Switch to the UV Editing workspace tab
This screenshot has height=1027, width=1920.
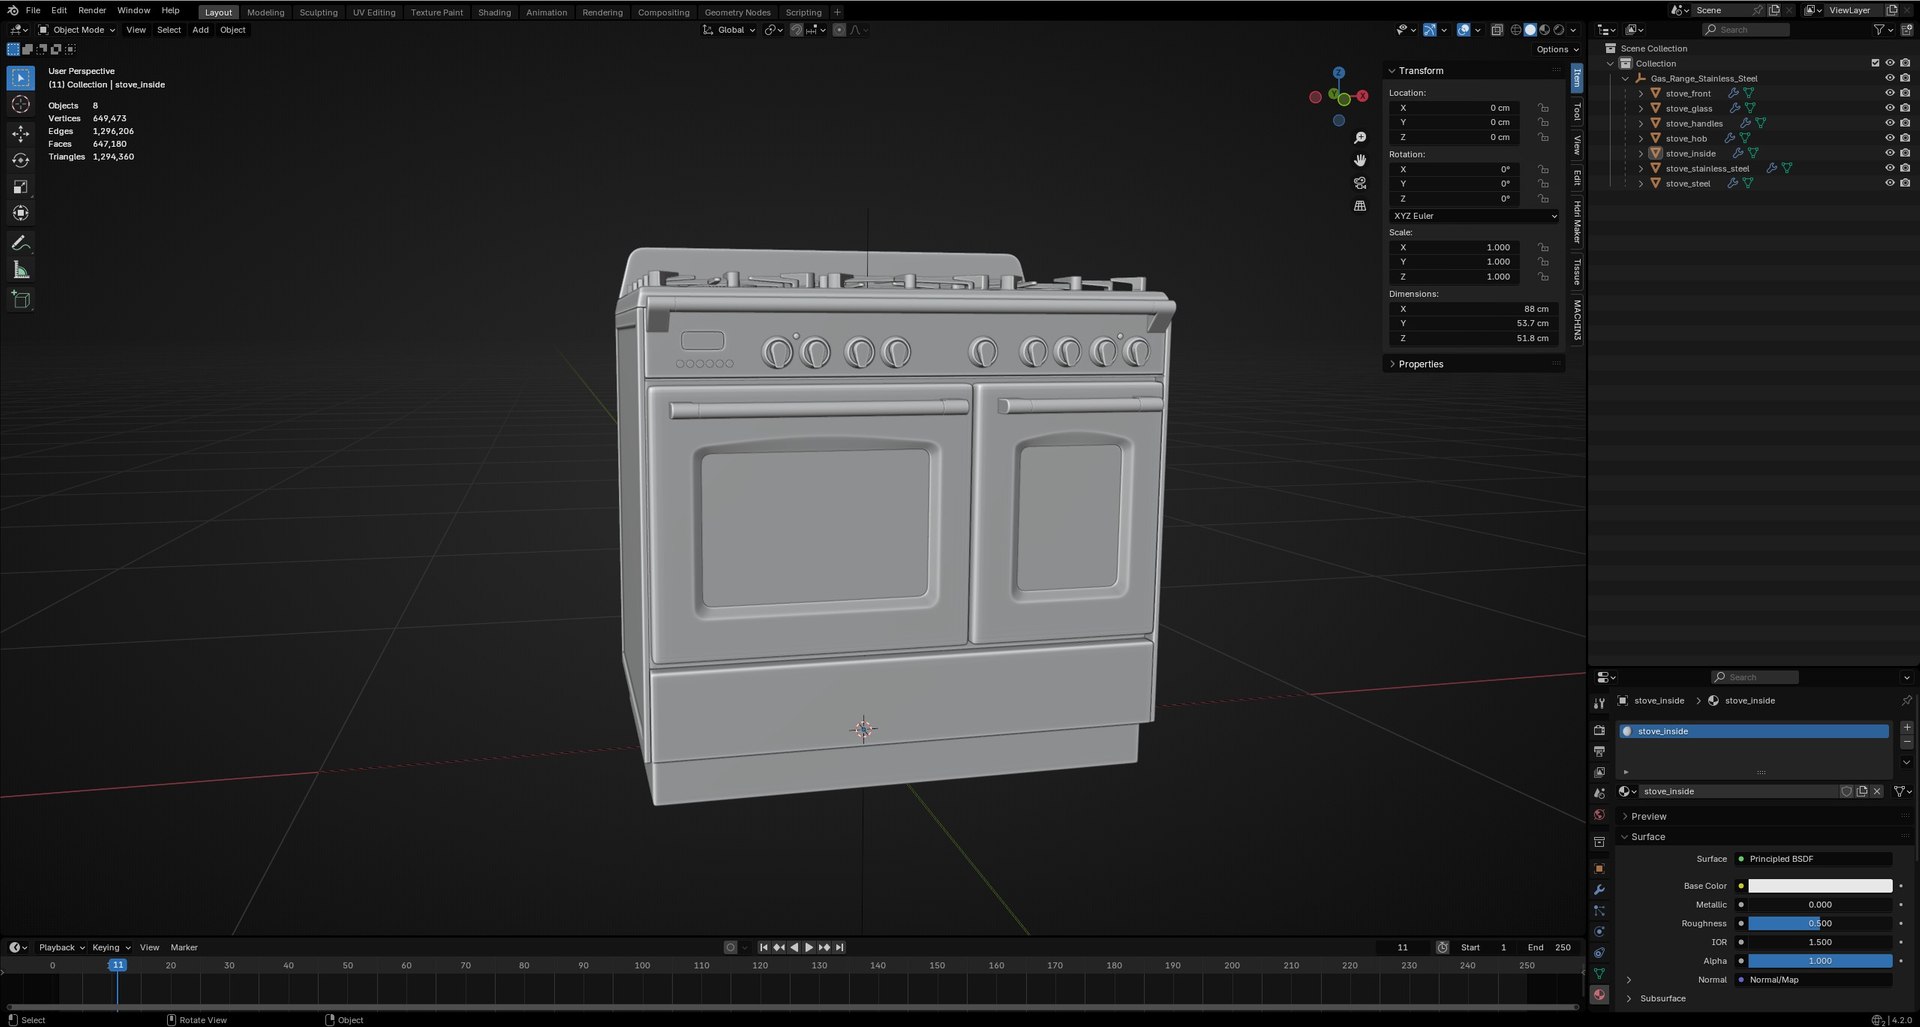(x=374, y=12)
